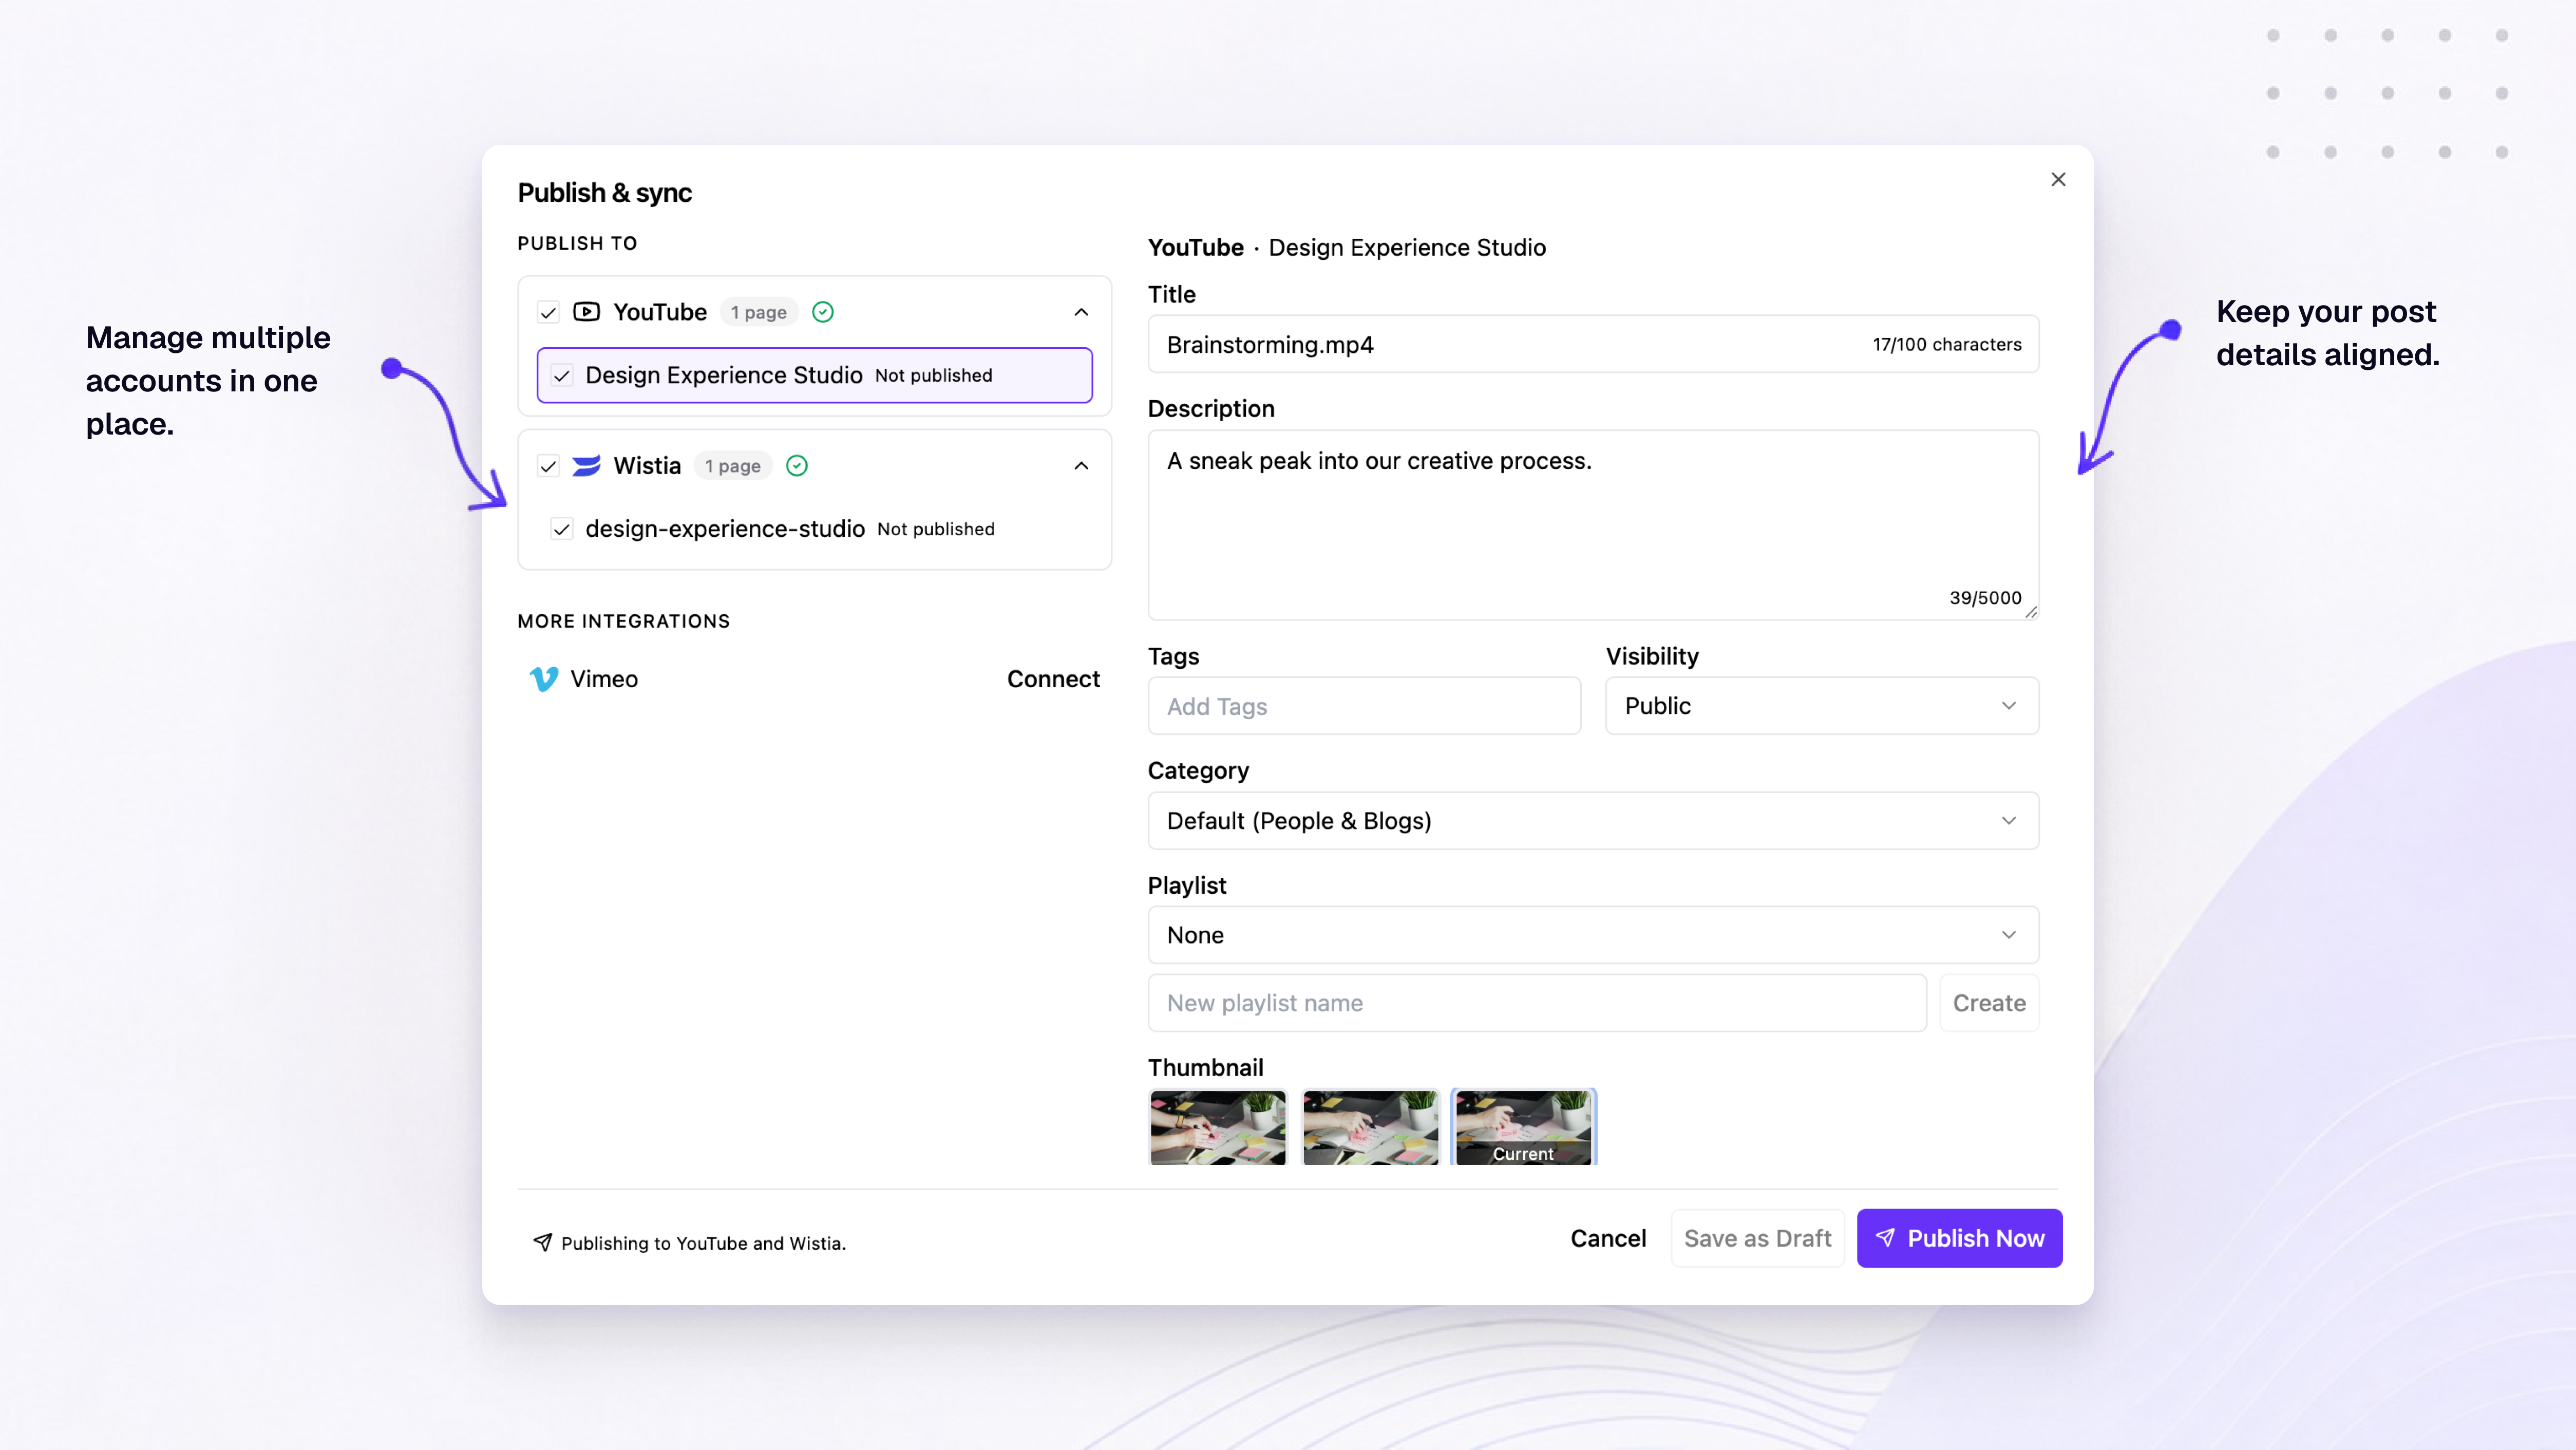Select the first thumbnail image
The image size is (2576, 1450).
[1218, 1127]
